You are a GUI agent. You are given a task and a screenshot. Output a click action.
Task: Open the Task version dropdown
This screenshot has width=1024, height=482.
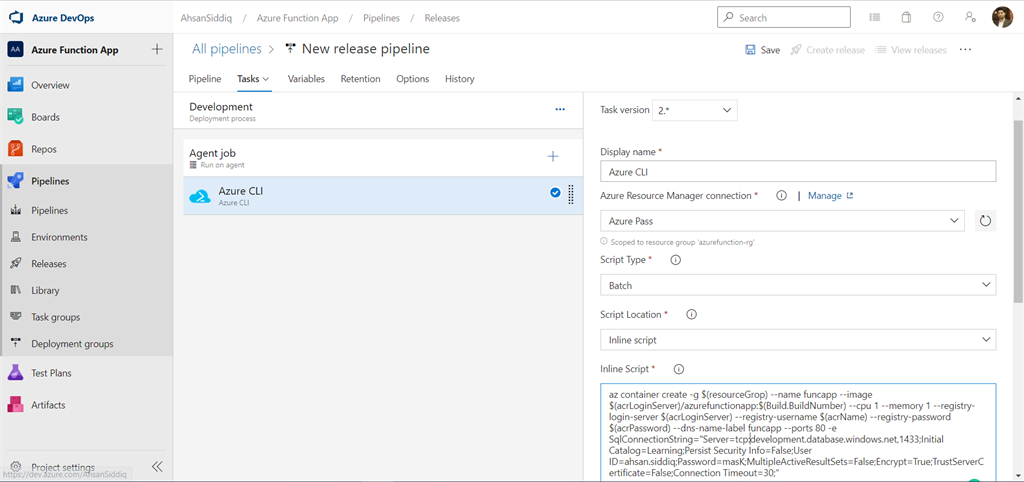tap(695, 110)
